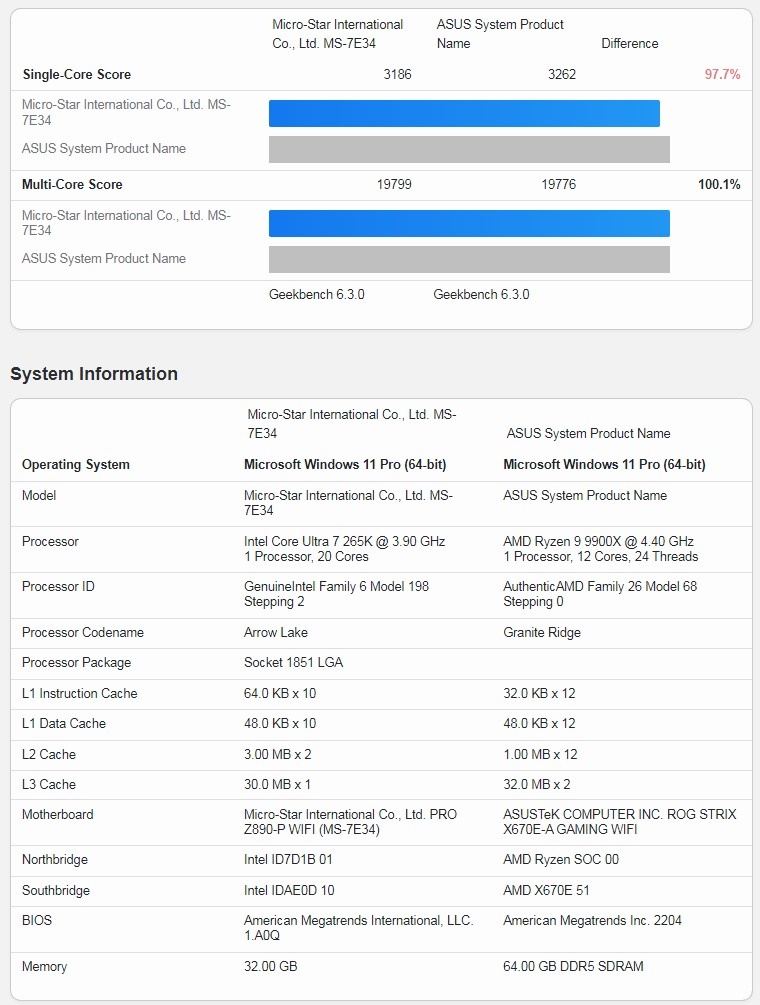Select the PRO Z890-P WIFI motherboard text
This screenshot has width=760, height=1005.
(351, 822)
